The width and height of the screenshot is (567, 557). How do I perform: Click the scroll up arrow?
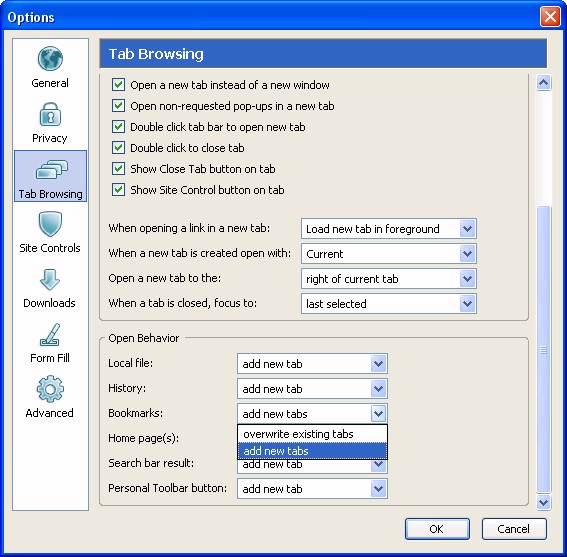click(x=543, y=83)
